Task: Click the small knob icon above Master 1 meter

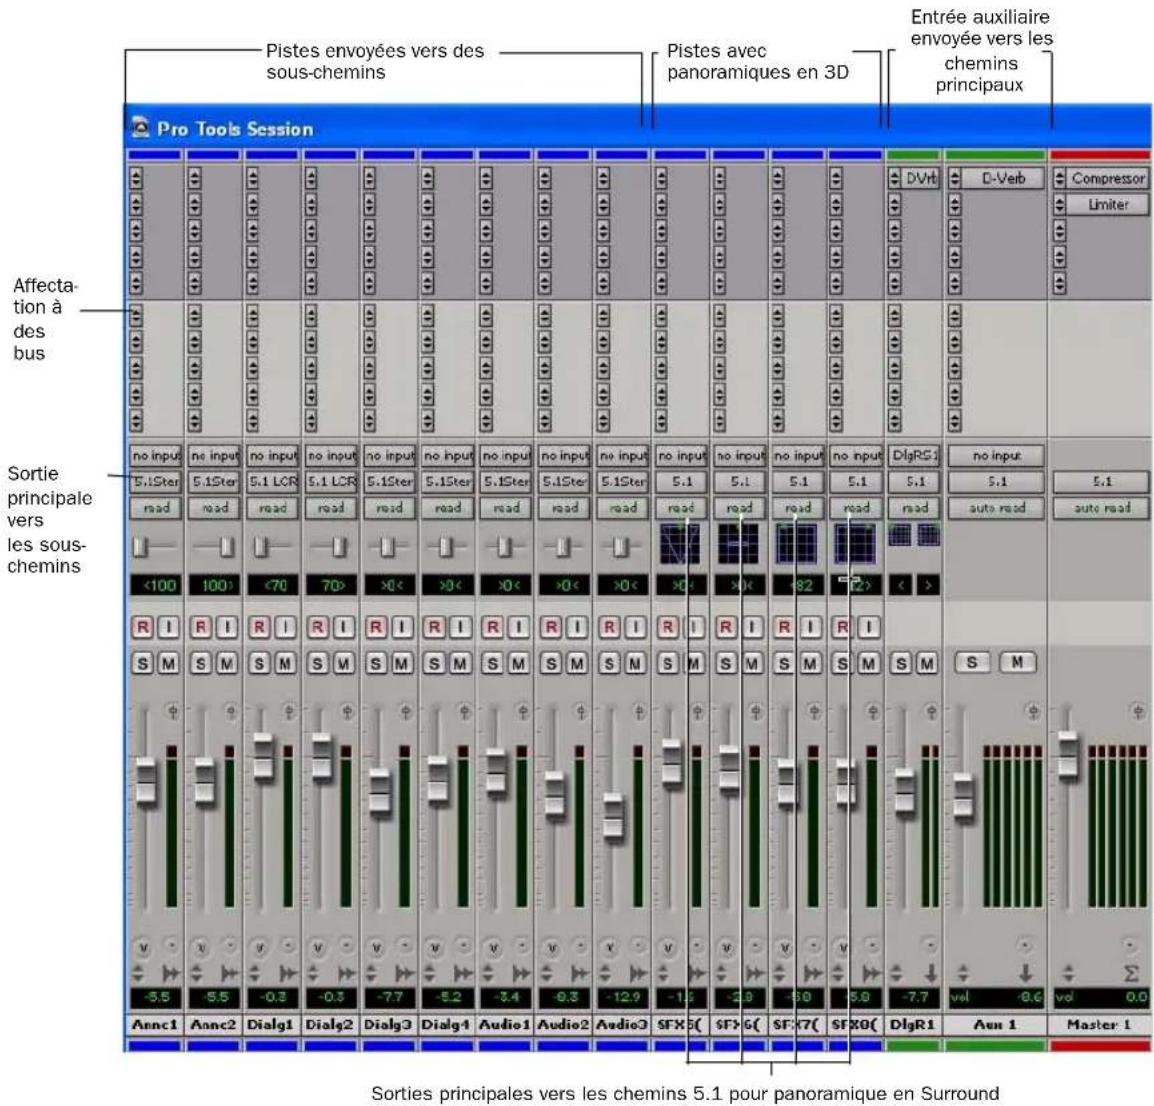Action: point(1139,712)
